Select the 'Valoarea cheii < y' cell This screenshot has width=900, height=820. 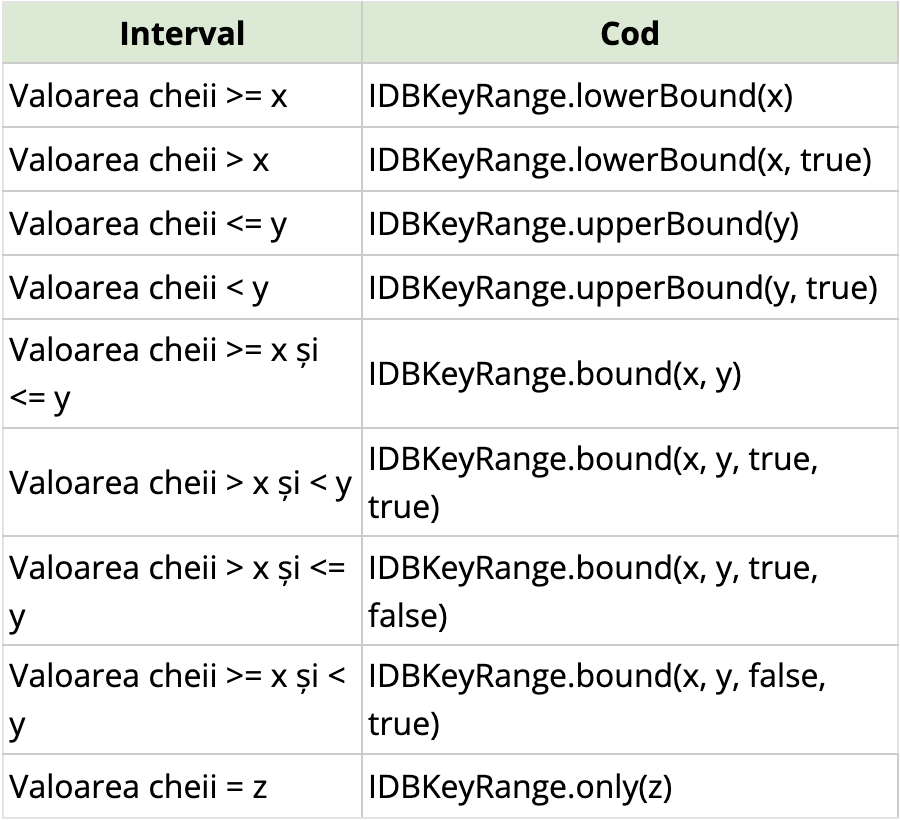182,287
